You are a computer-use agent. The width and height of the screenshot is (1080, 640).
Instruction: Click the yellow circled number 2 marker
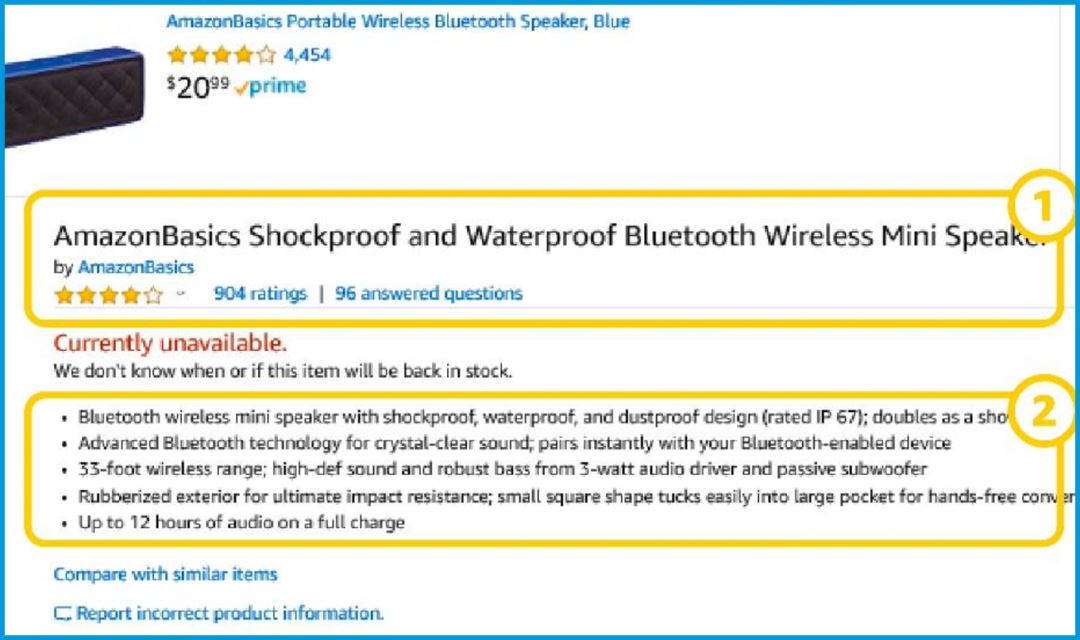pyautogui.click(x=1042, y=411)
